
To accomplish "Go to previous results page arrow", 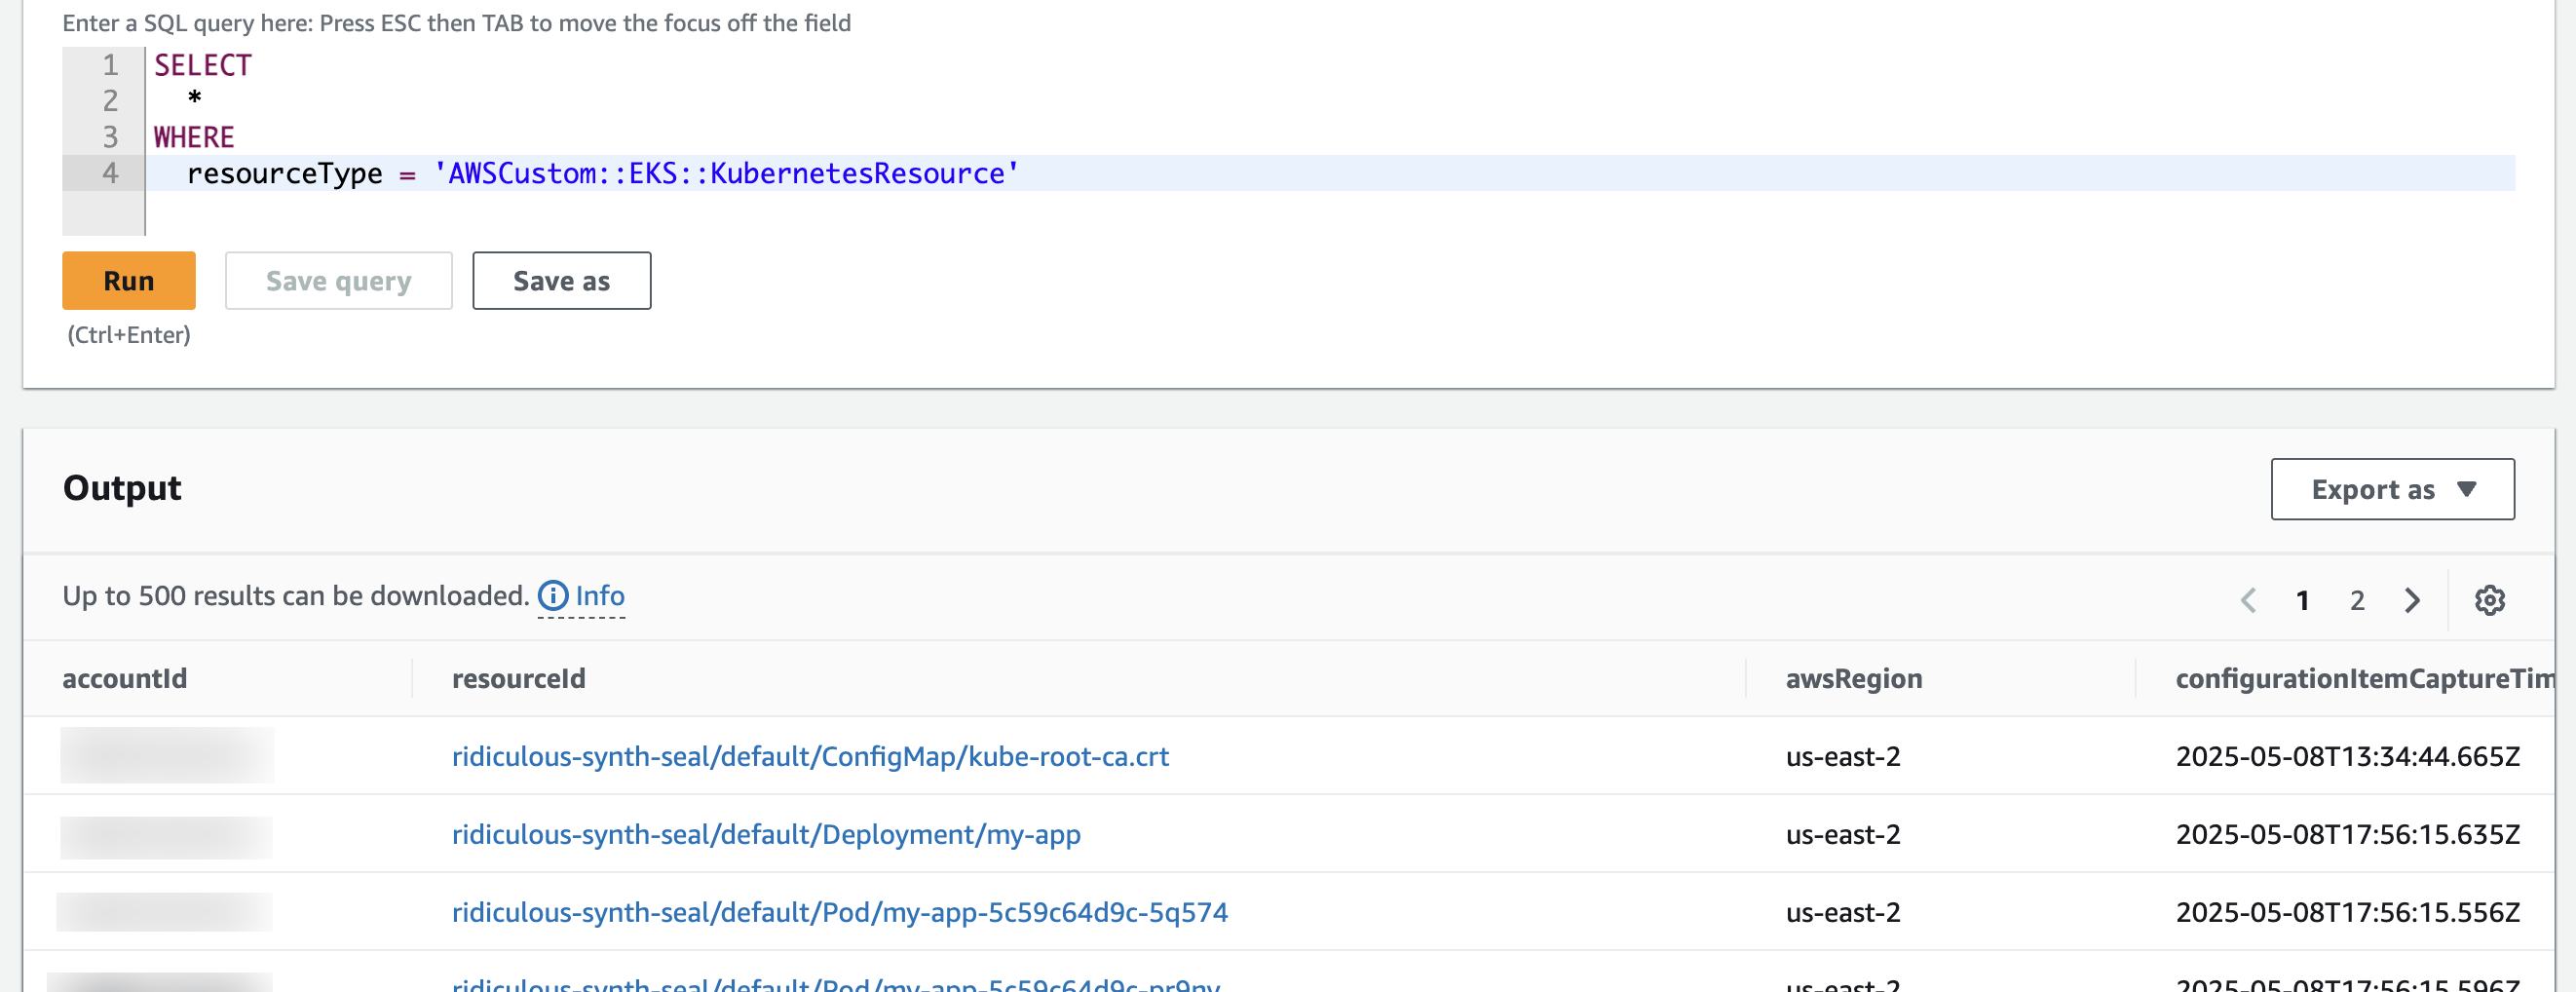I will pos(2249,600).
